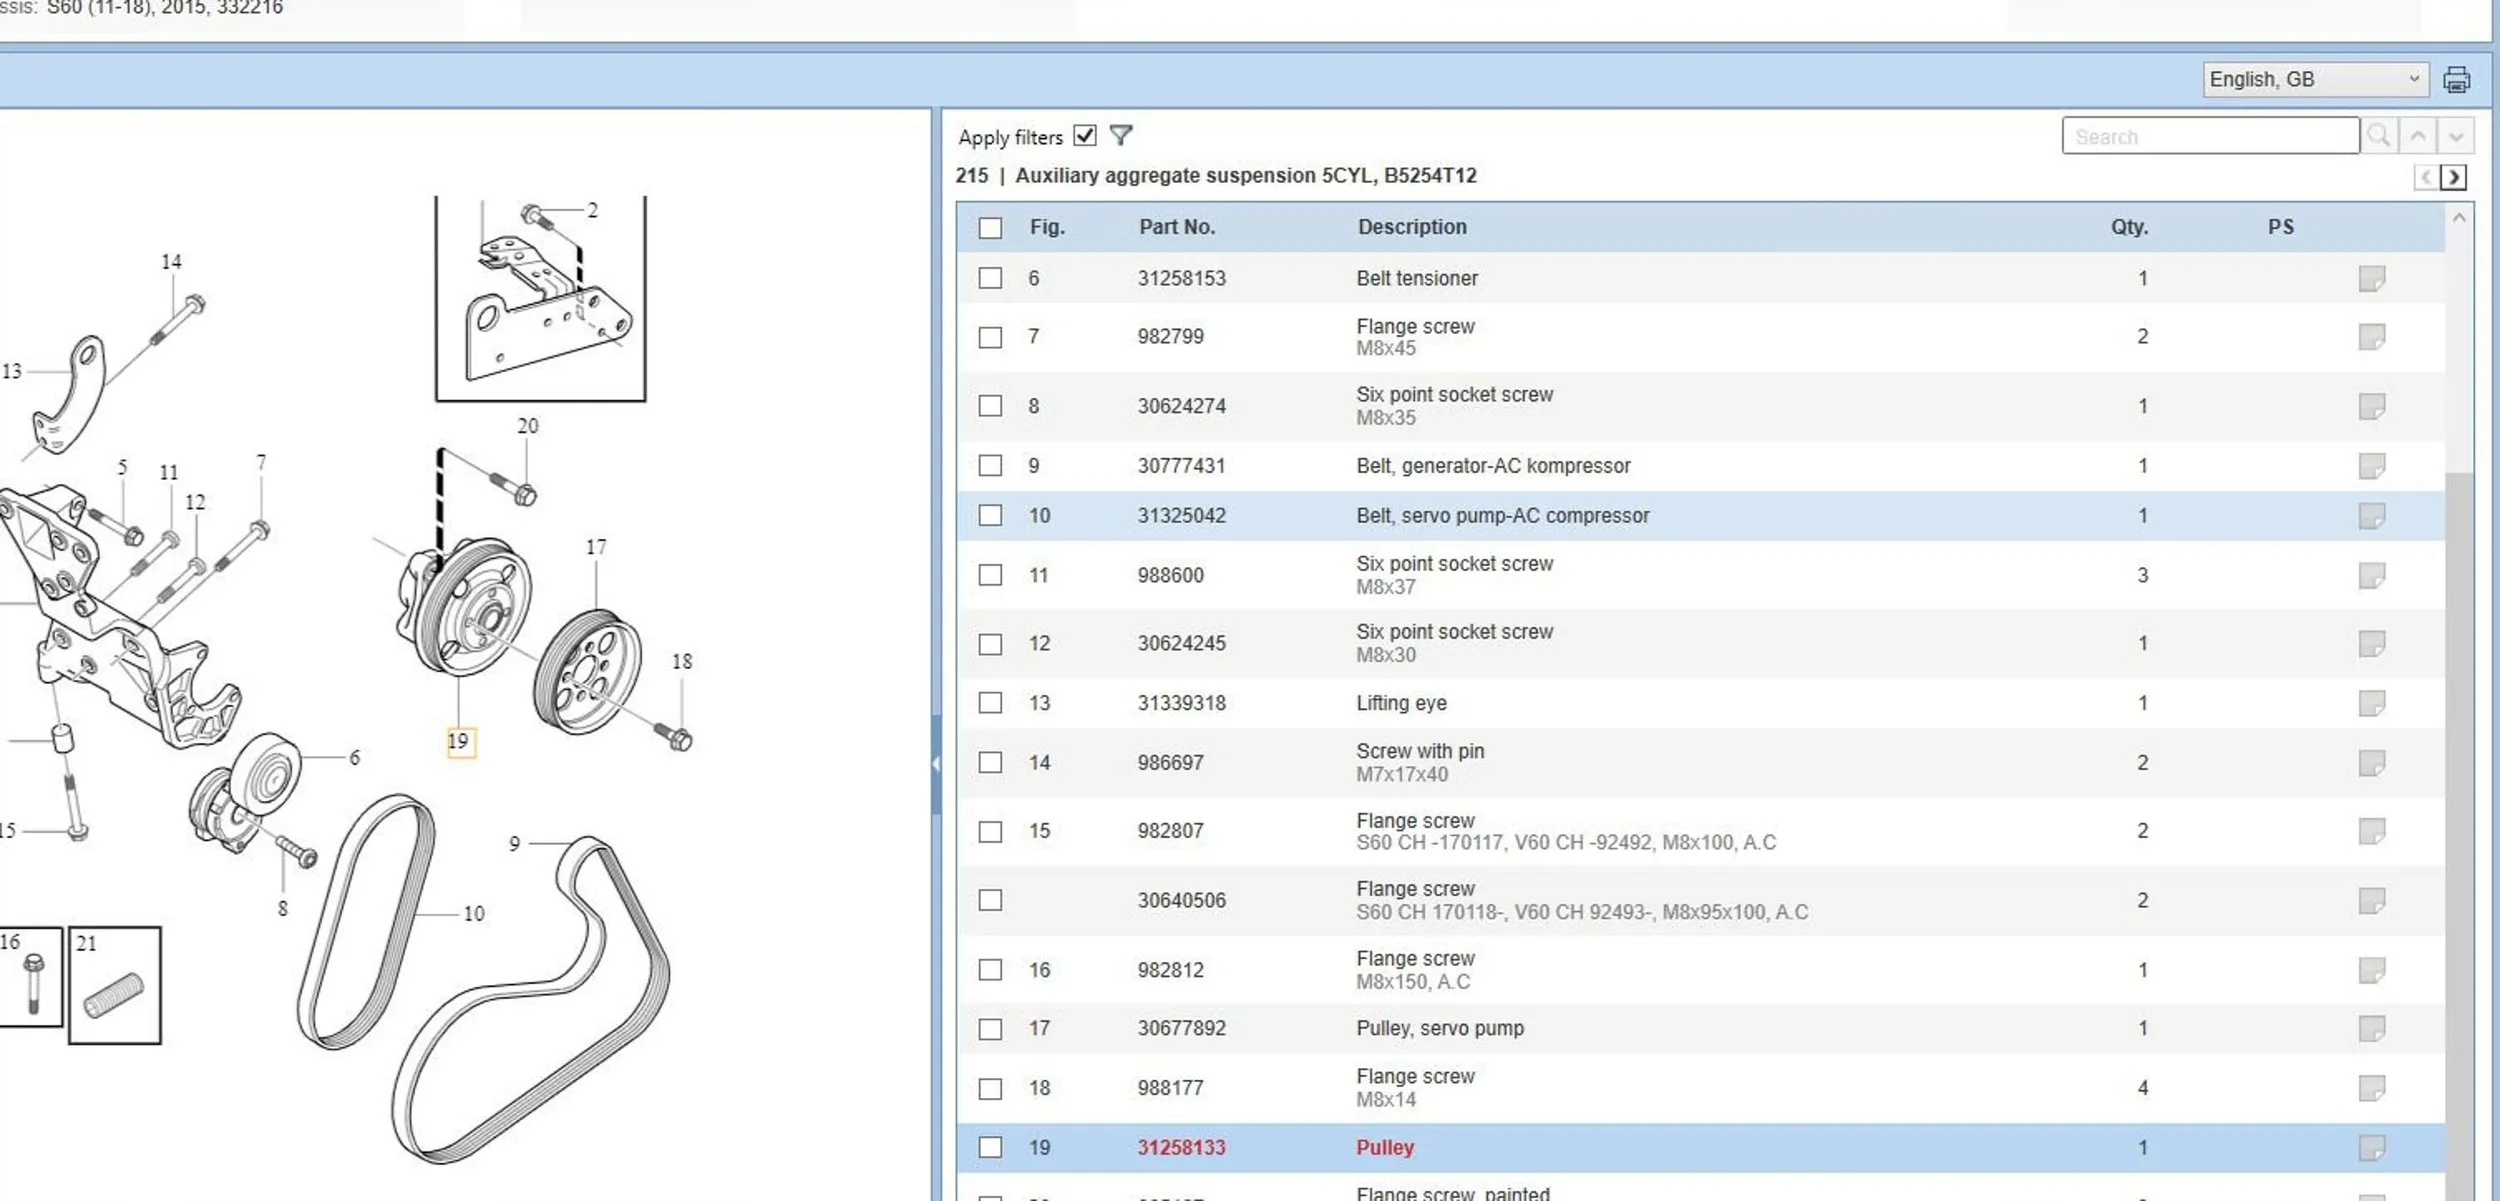Open note icon for Belt tensioner row
The height and width of the screenshot is (1201, 2500).
[x=2371, y=278]
